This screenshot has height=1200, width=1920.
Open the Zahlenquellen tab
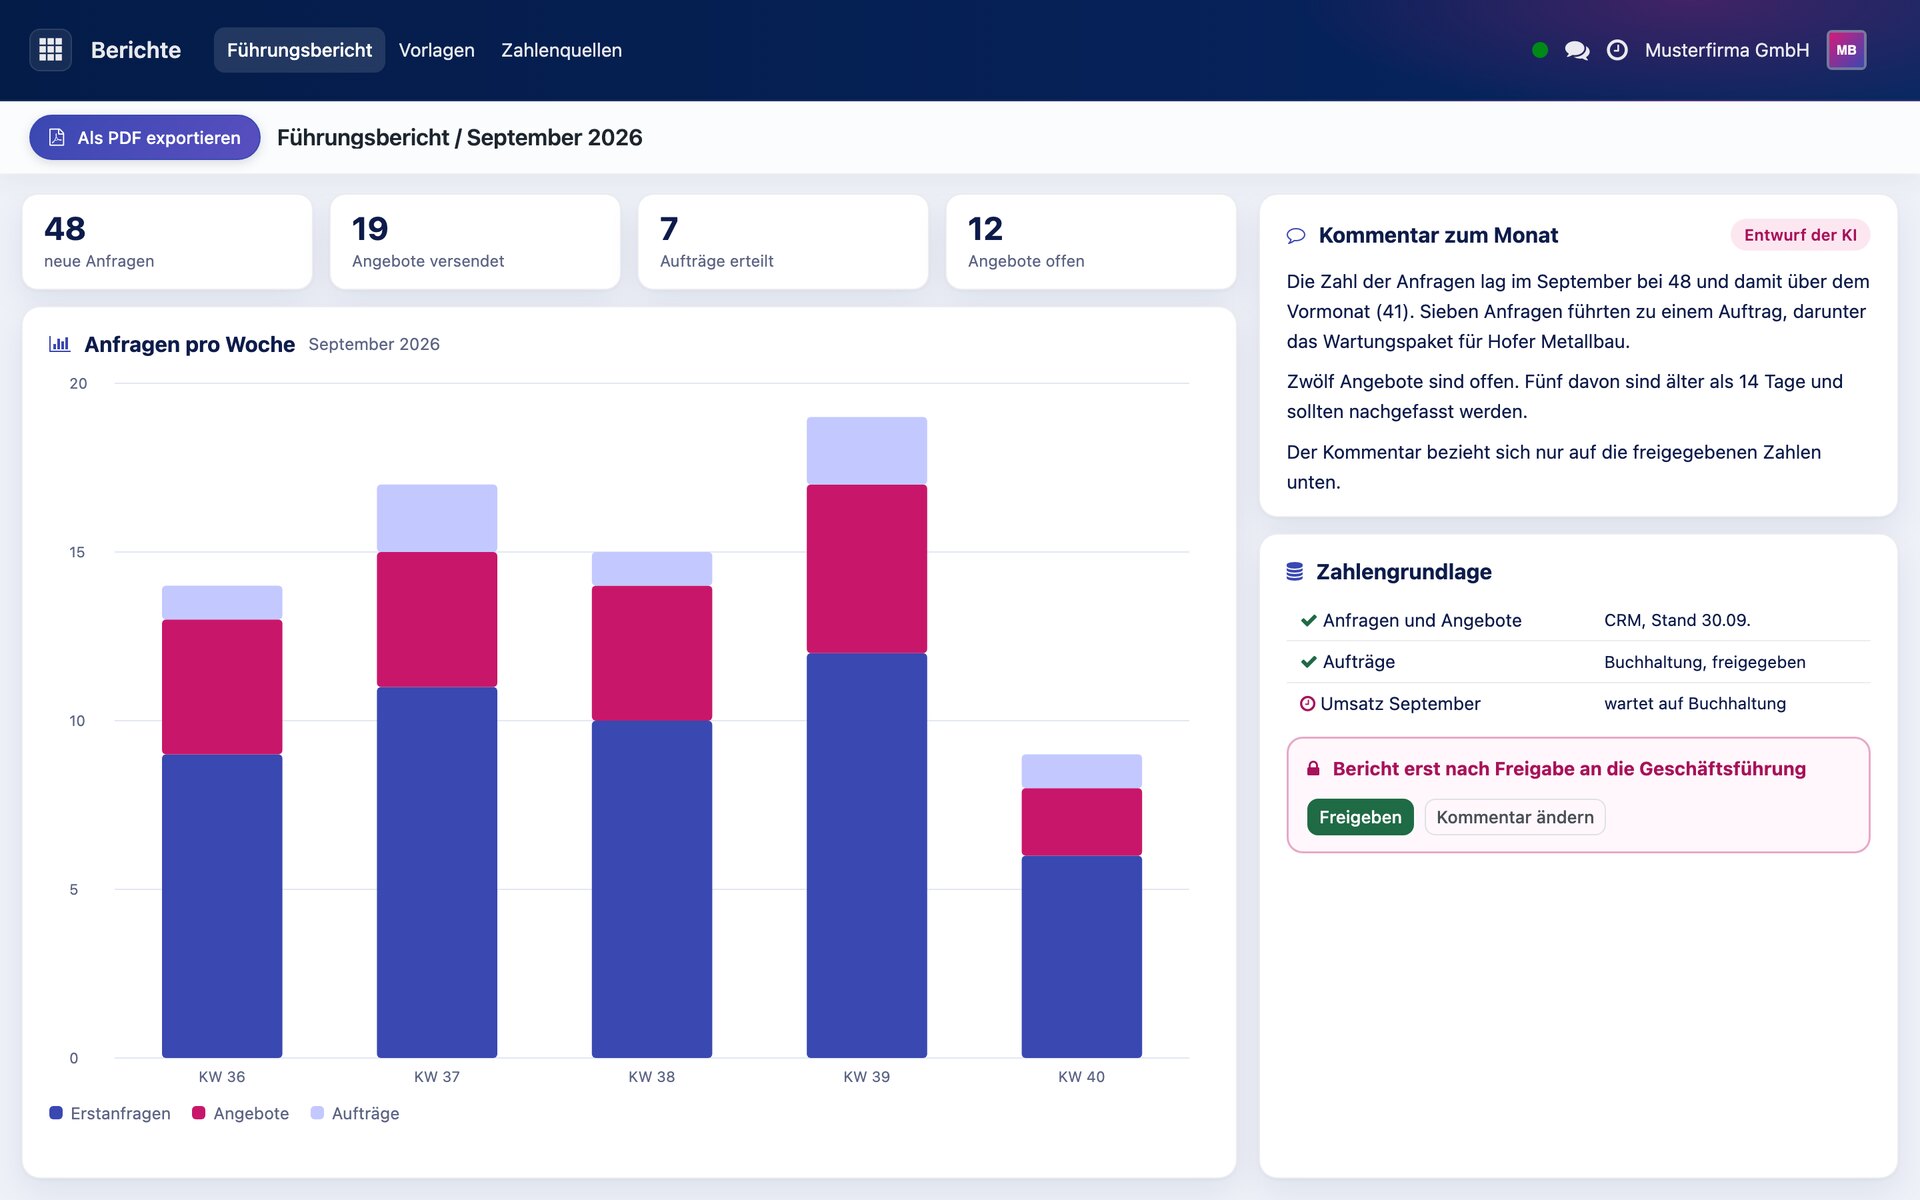click(x=561, y=50)
